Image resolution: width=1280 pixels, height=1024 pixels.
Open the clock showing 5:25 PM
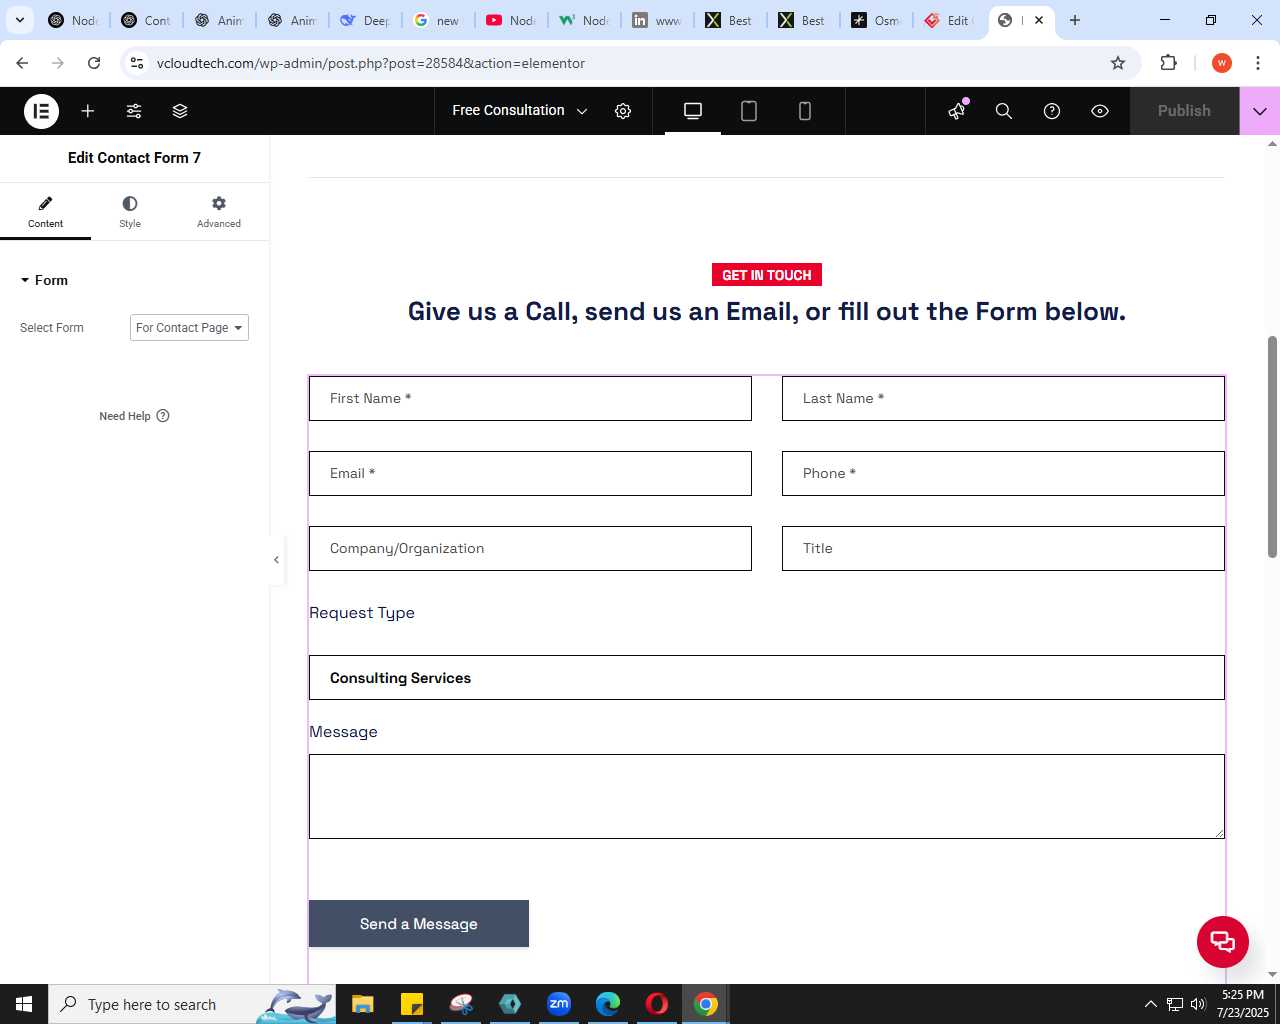click(x=1243, y=1004)
